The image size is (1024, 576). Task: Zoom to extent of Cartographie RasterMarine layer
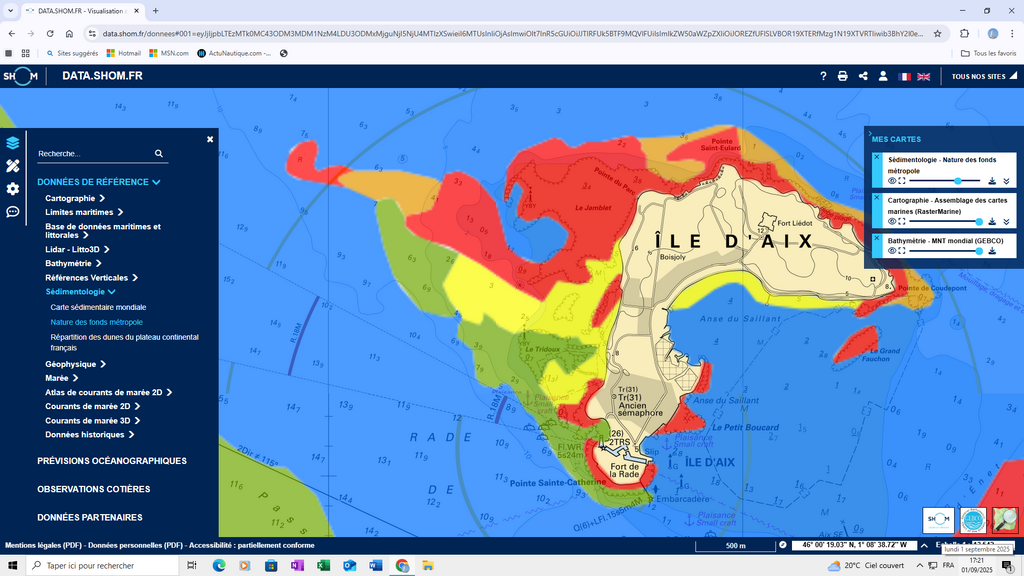pos(902,221)
